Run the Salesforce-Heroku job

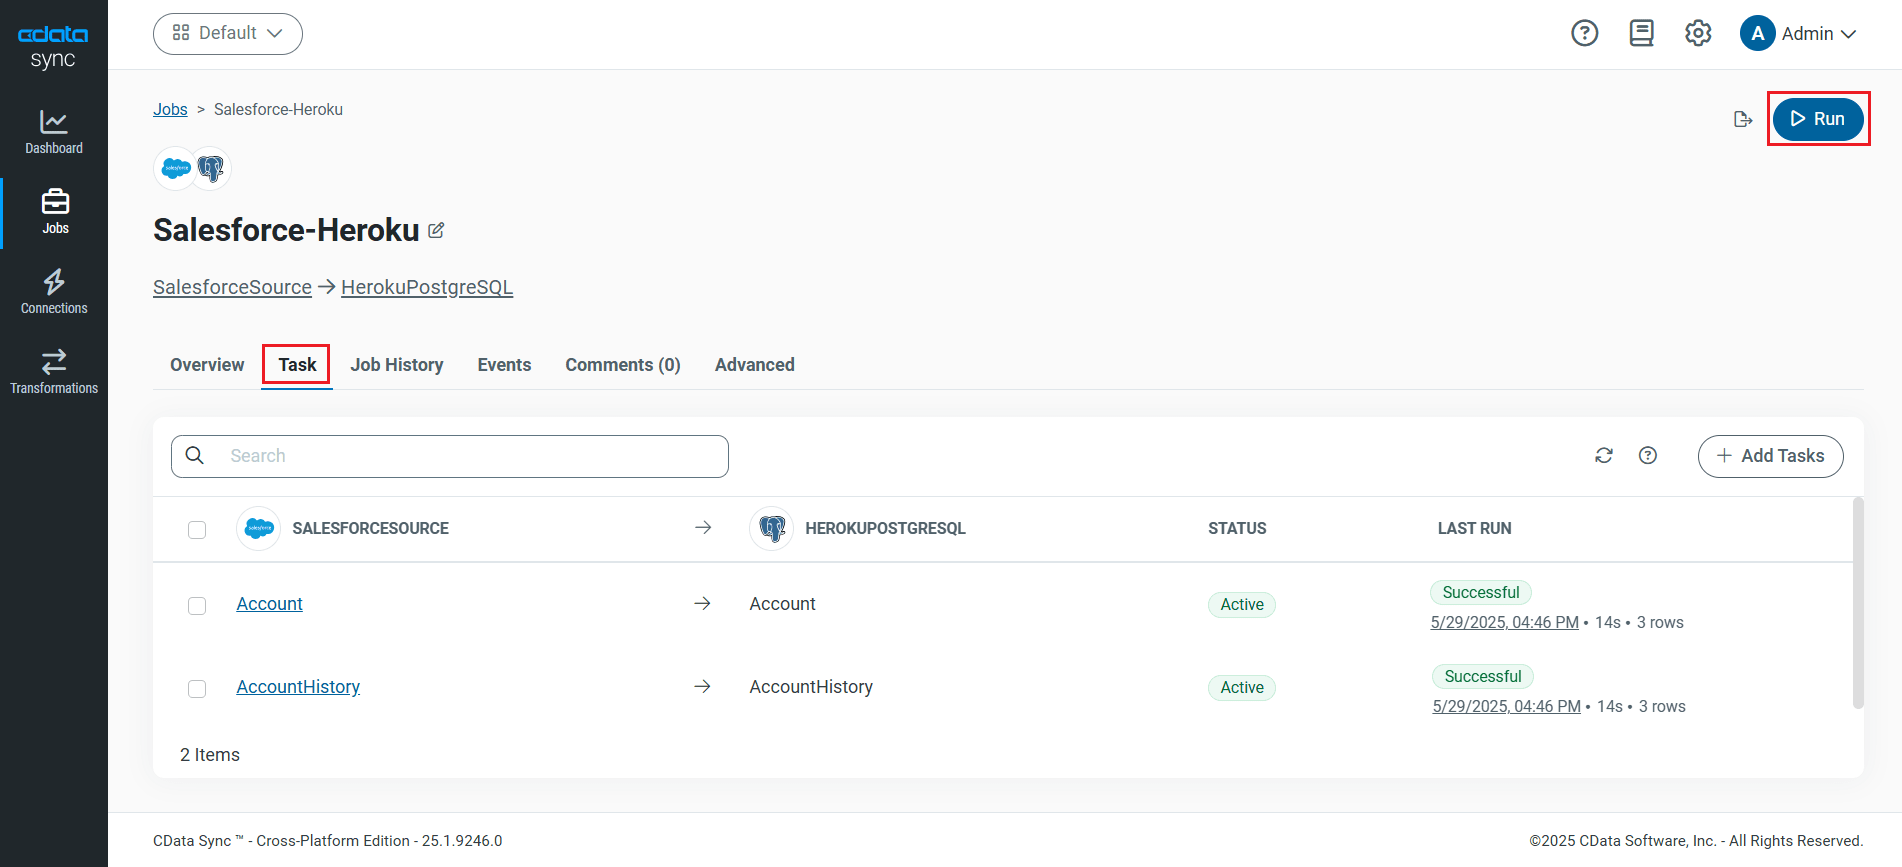pyautogui.click(x=1817, y=119)
